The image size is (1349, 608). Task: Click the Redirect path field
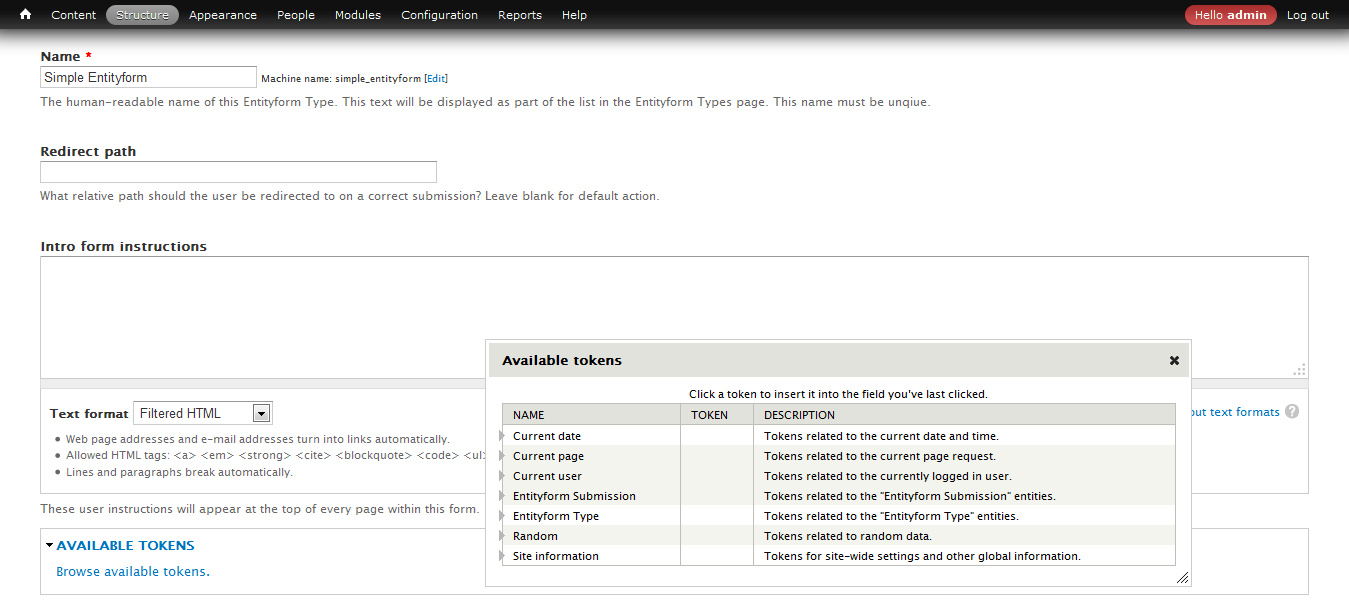click(238, 171)
